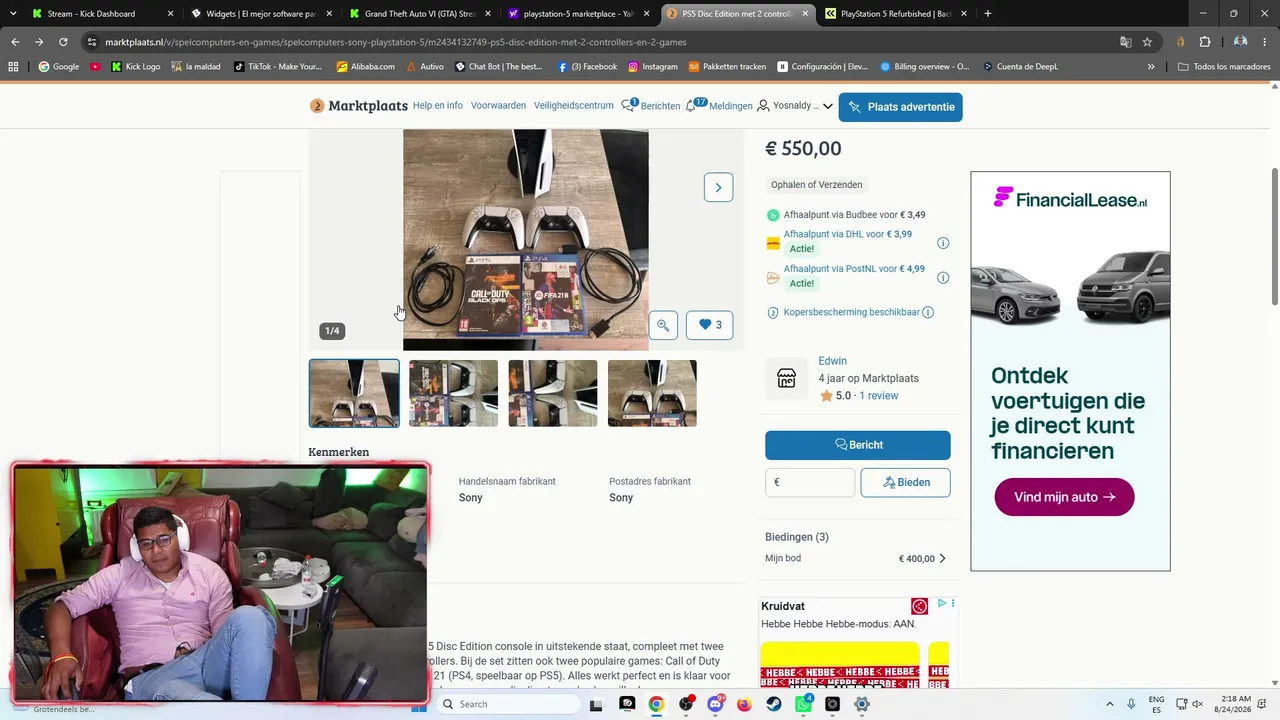Open OBS Studio from the taskbar
Viewport: 1280px width, 720px height.
[x=686, y=704]
